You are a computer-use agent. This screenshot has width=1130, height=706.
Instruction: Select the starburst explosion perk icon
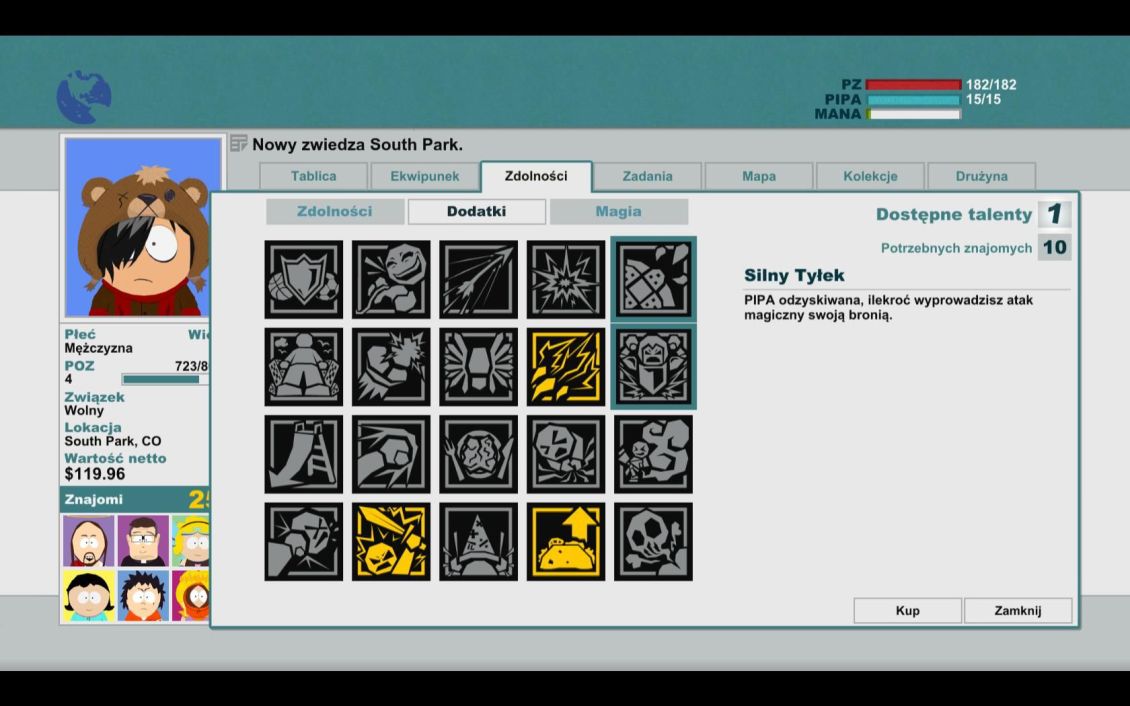tap(566, 280)
